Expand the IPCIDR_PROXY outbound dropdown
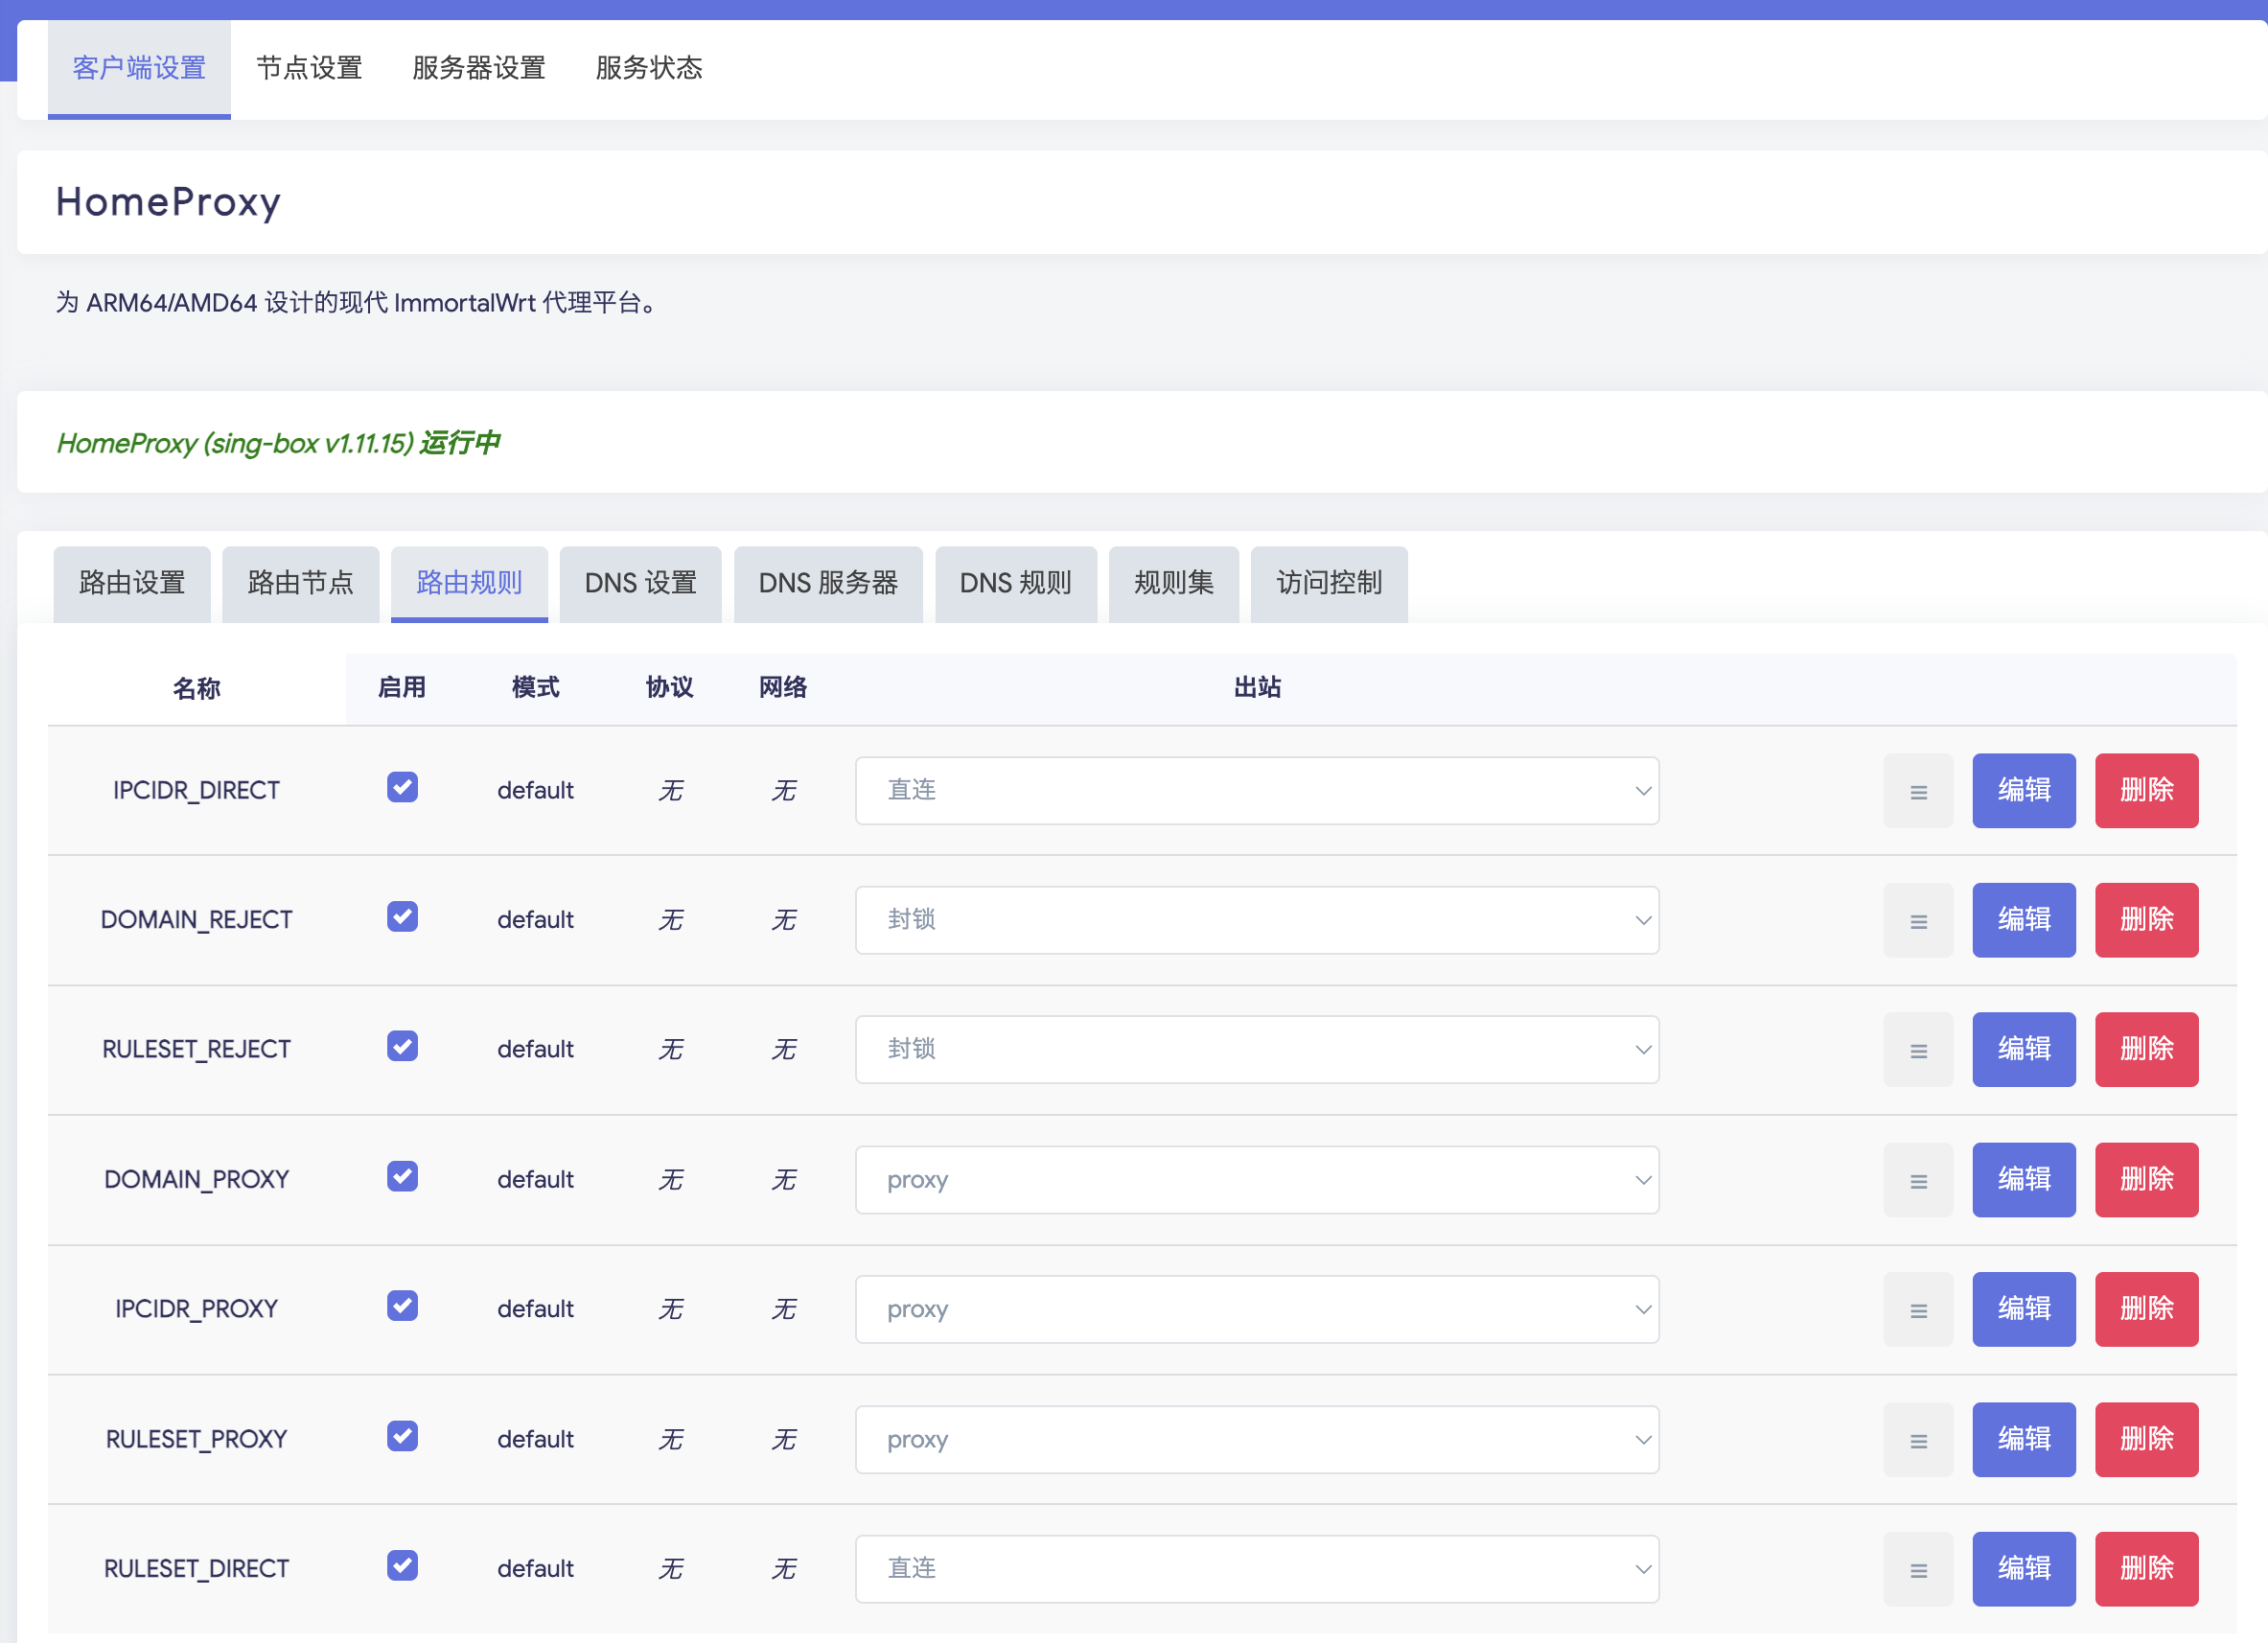 point(1256,1310)
